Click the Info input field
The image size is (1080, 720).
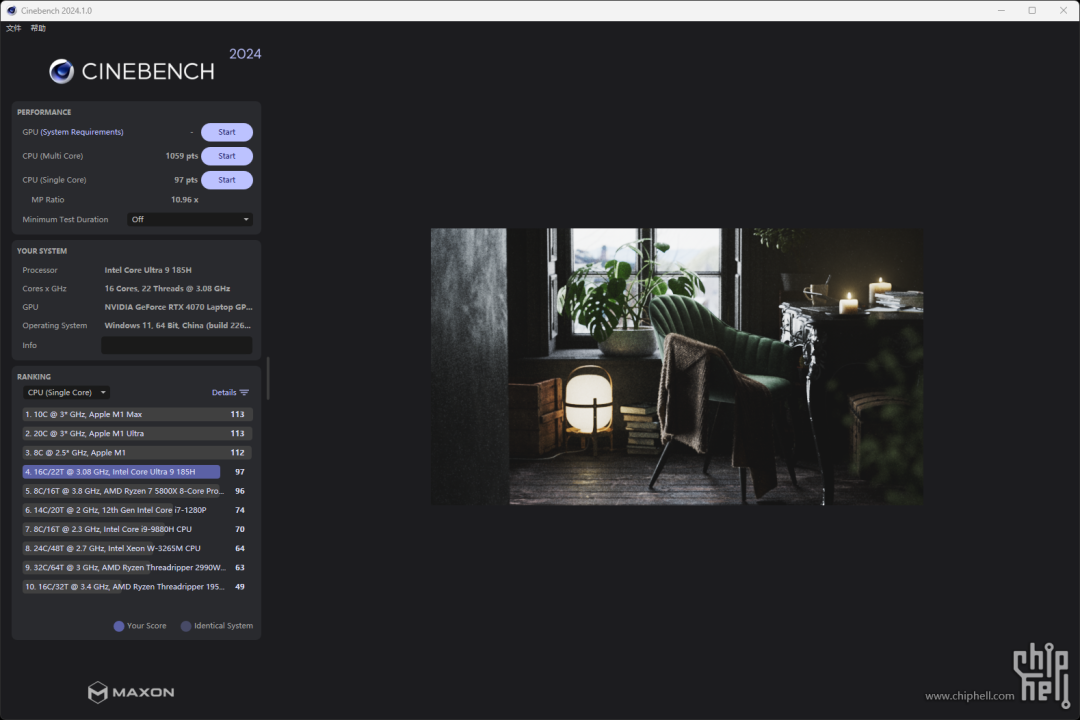click(x=176, y=345)
